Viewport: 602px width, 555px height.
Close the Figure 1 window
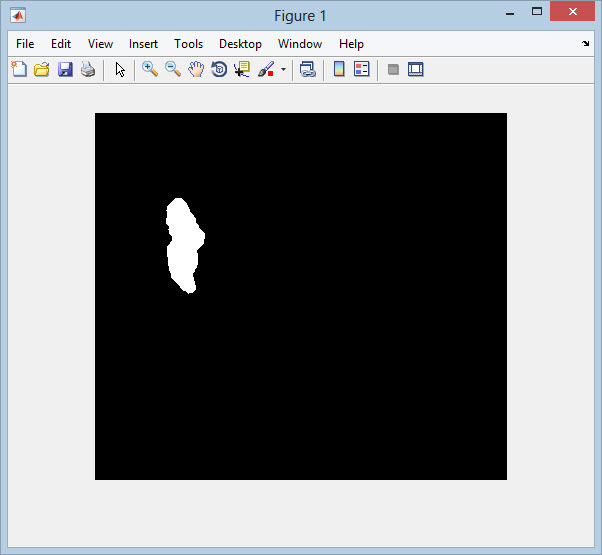[572, 12]
